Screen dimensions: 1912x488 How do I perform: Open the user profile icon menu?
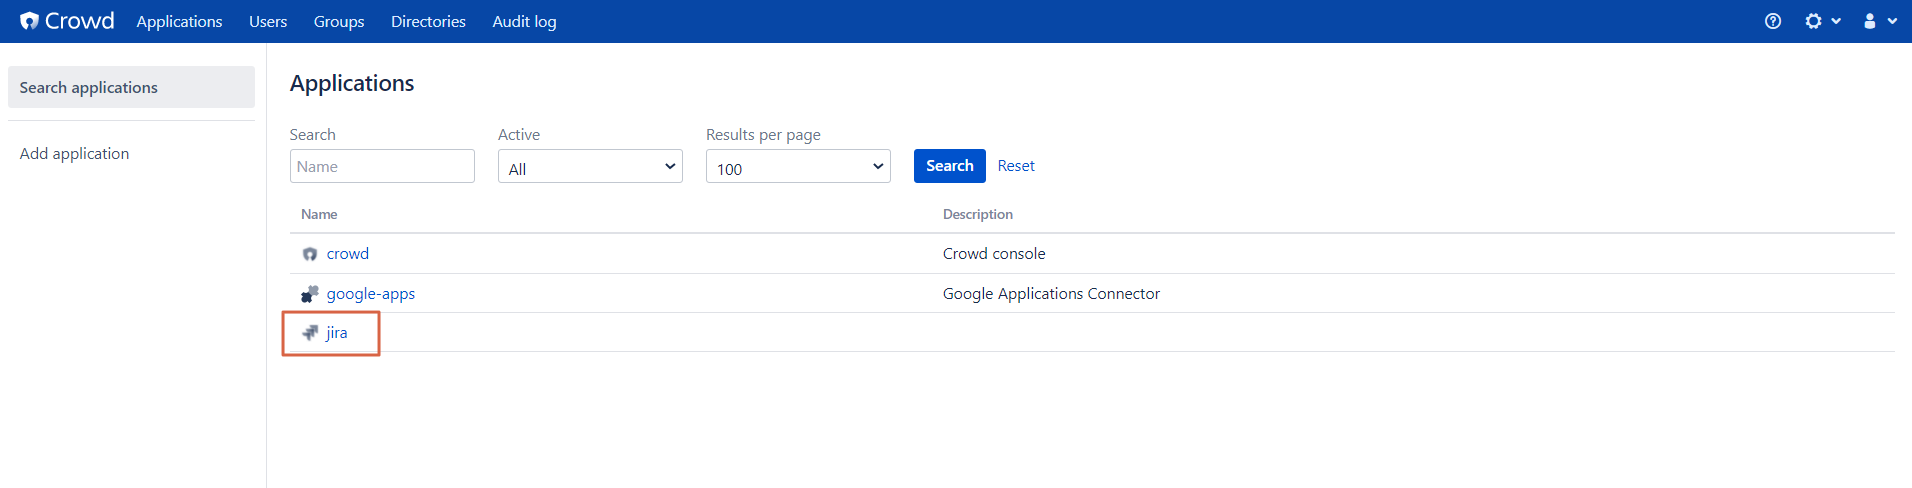[x=1879, y=21]
